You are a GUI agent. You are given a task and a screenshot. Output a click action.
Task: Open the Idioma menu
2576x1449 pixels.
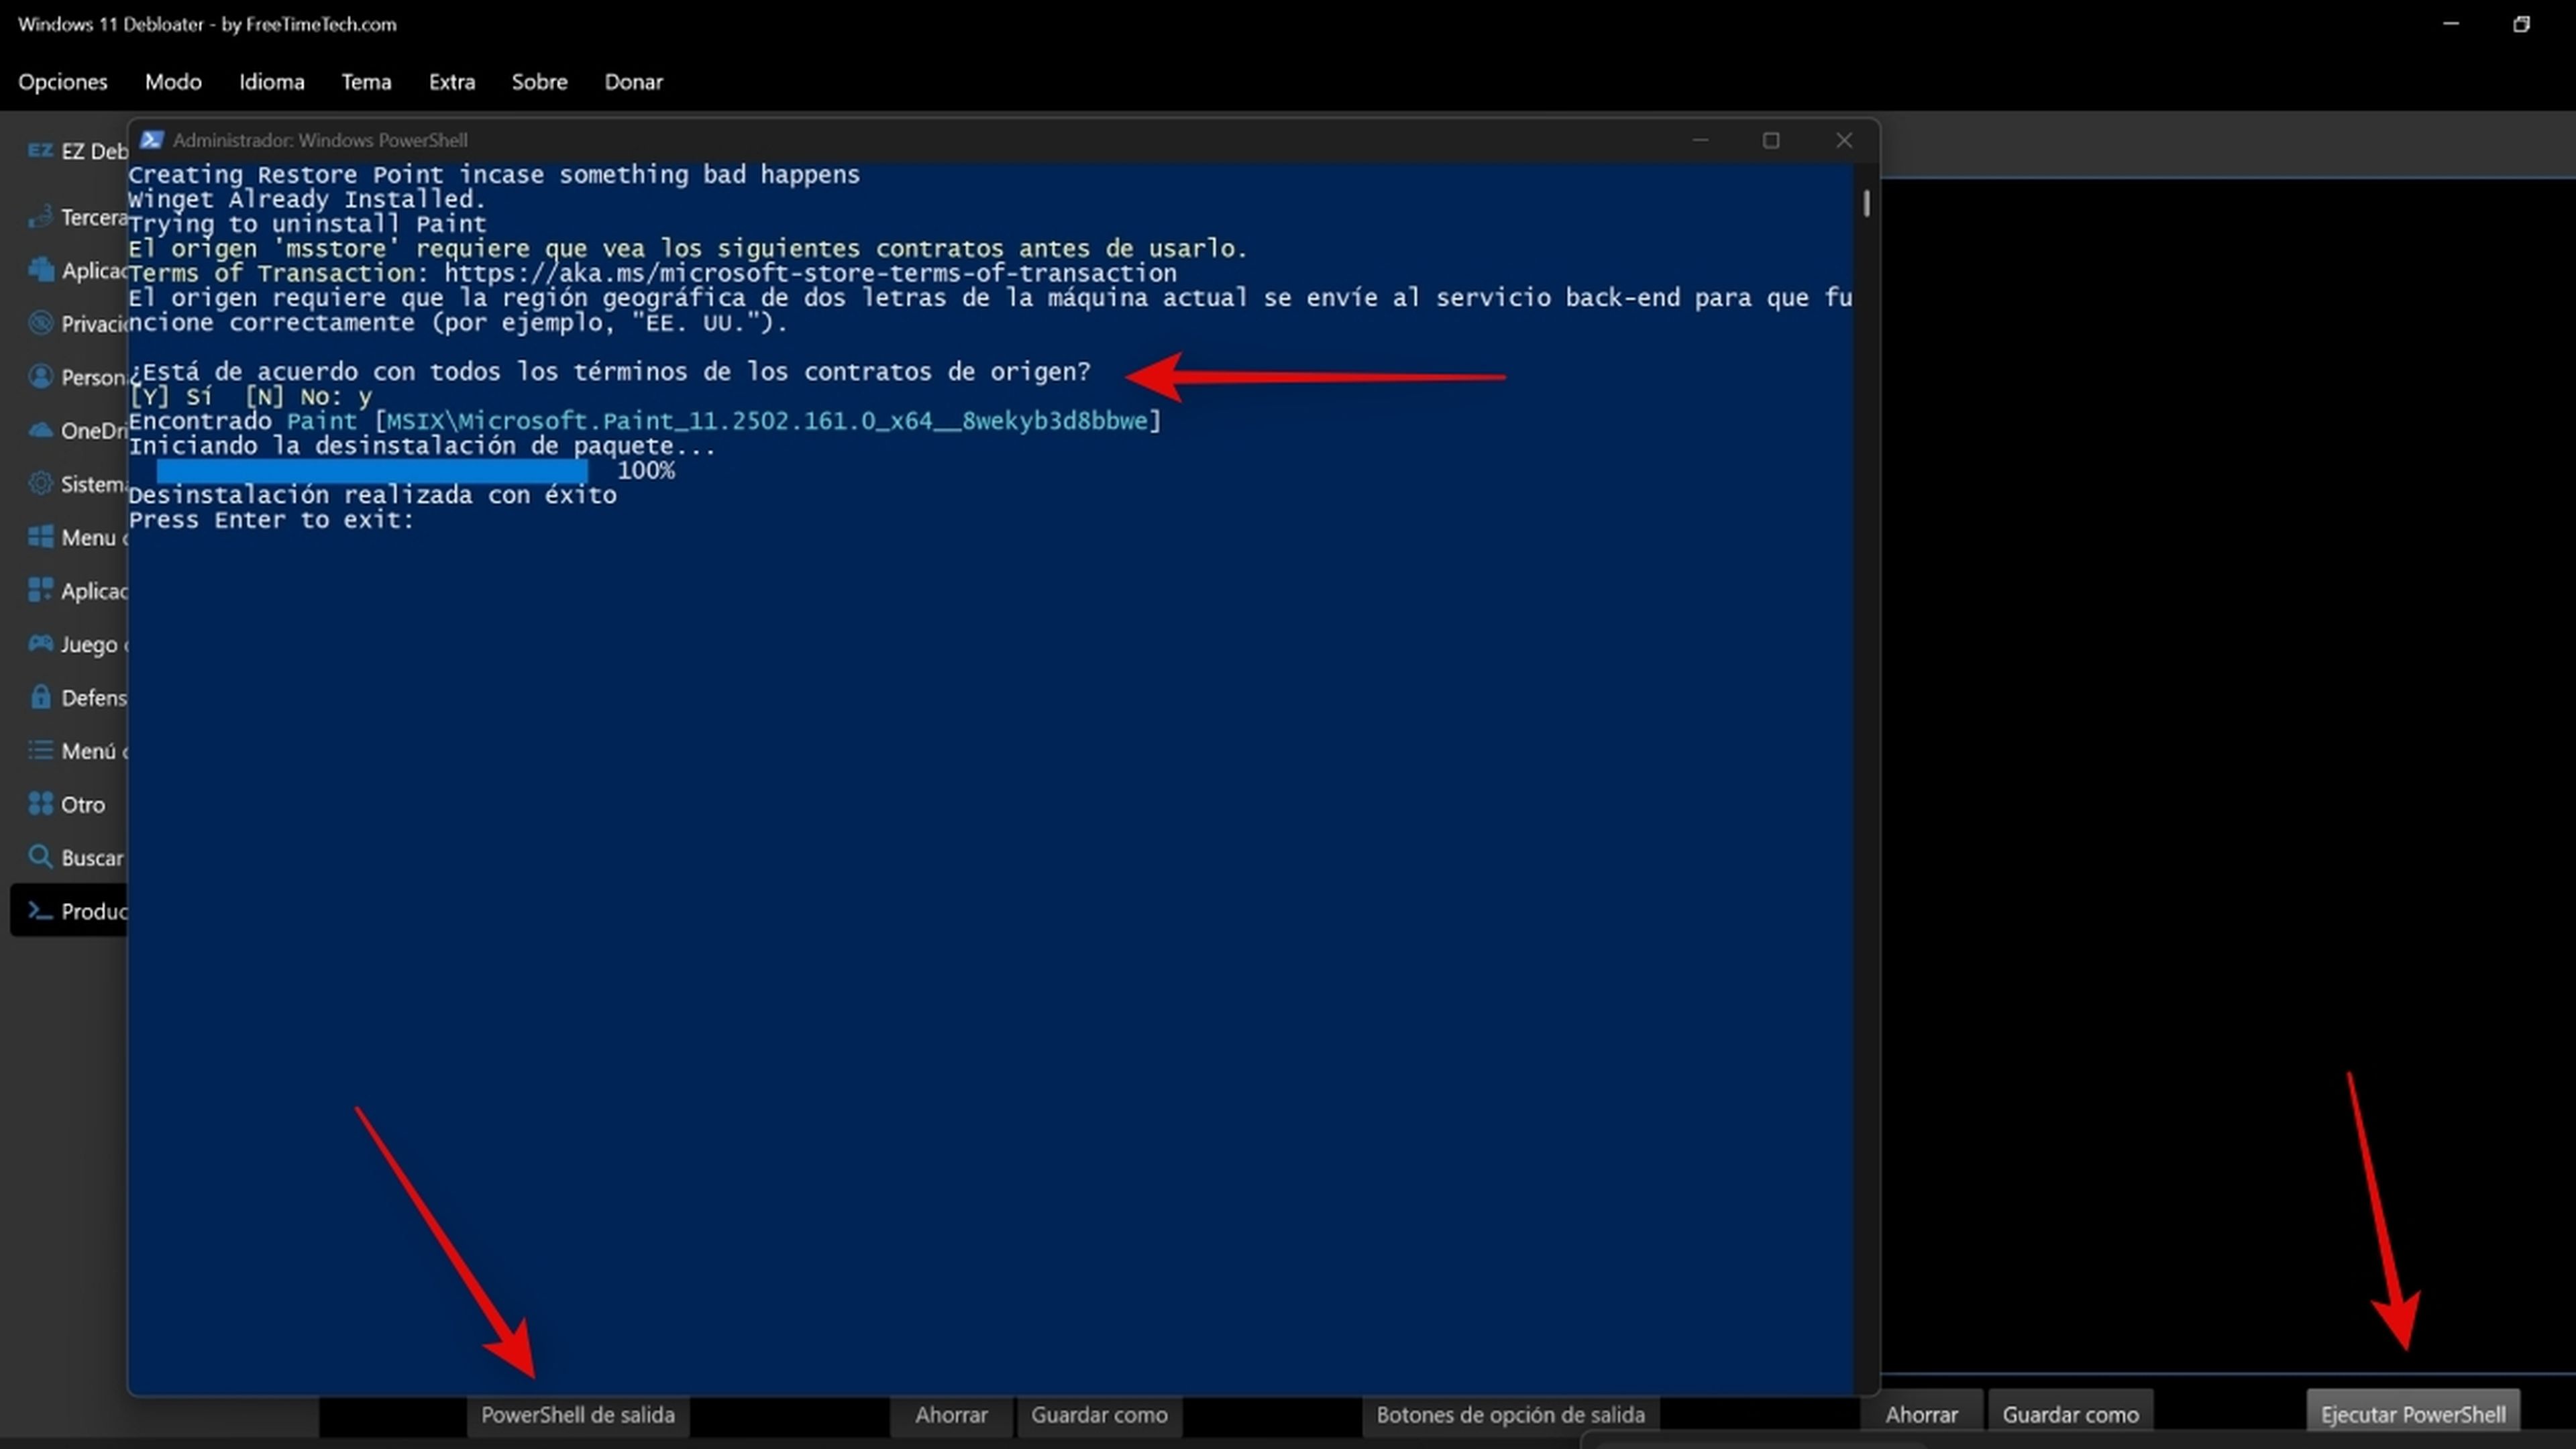271,82
